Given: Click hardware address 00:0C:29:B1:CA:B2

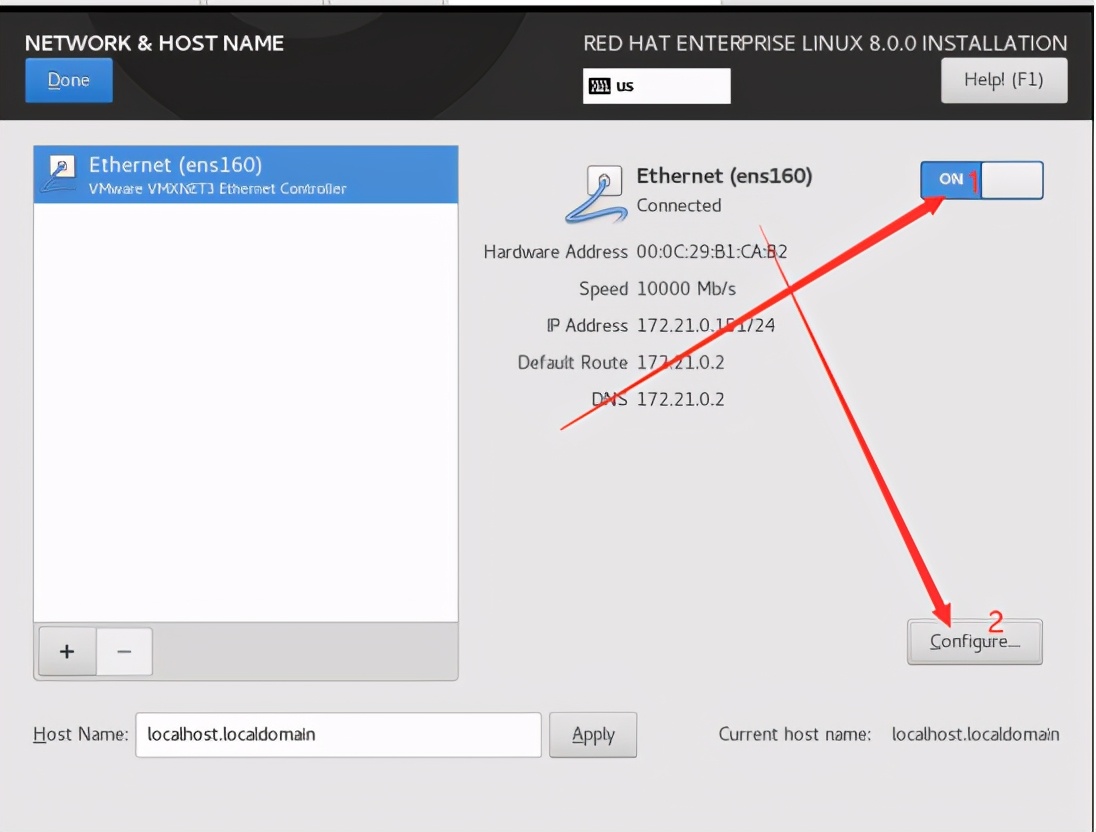Looking at the screenshot, I should tap(712, 252).
